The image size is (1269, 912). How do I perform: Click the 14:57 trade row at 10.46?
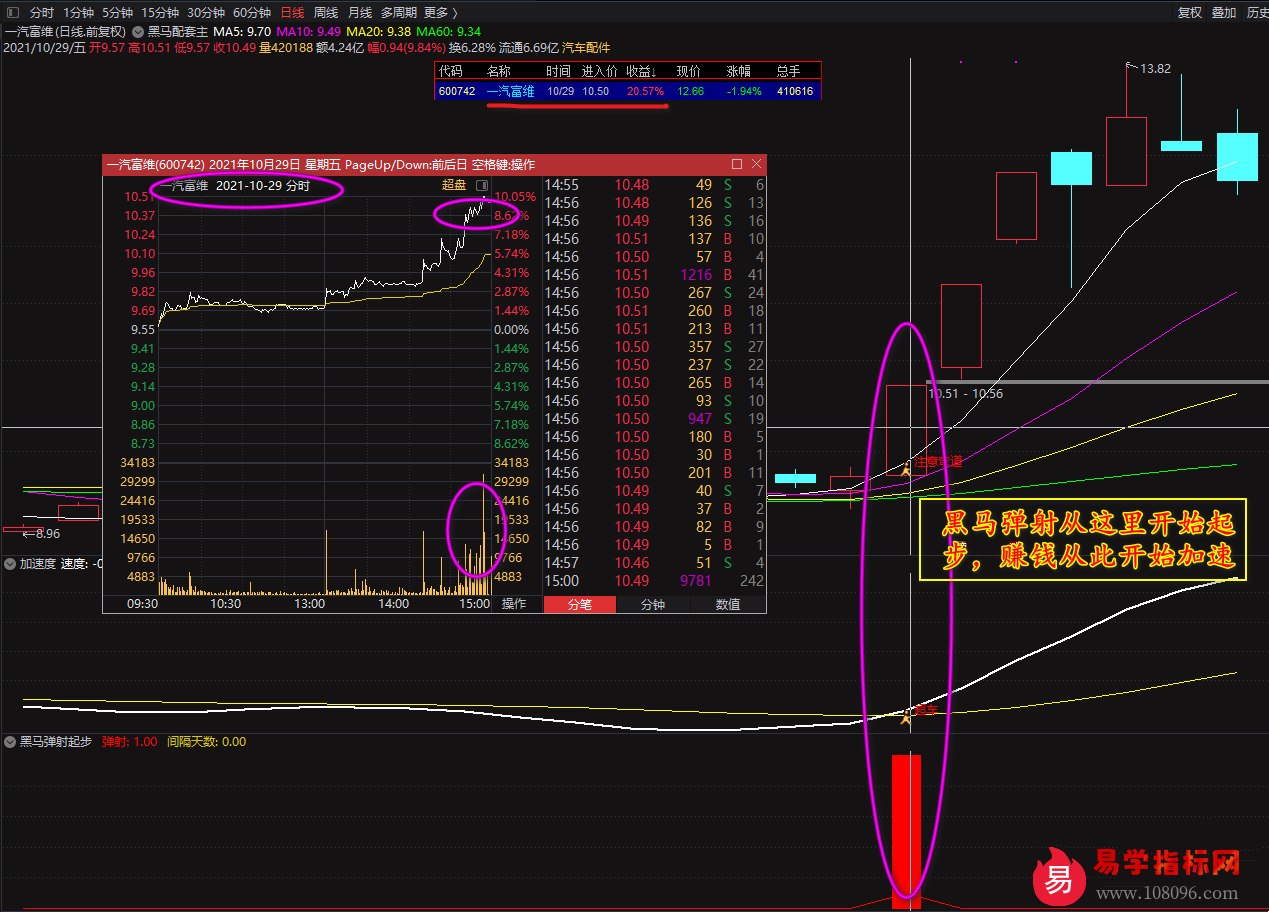[x=655, y=563]
